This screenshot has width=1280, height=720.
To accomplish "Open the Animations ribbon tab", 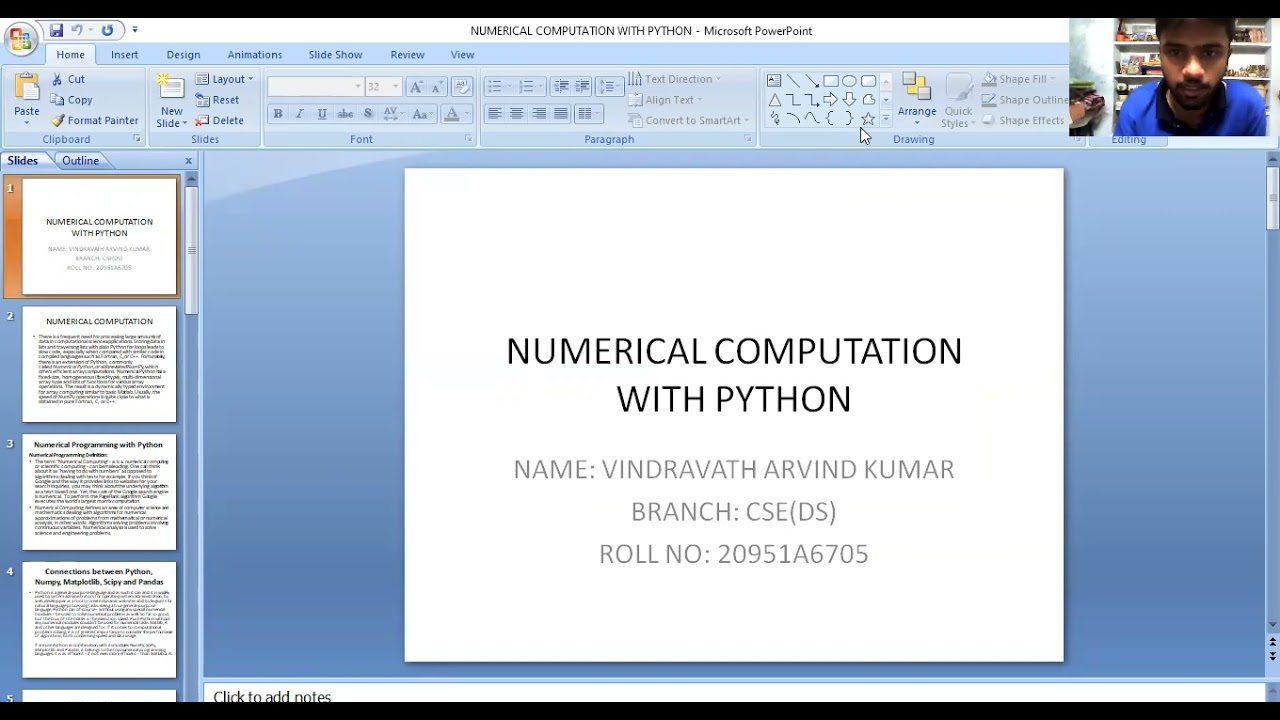I will pos(255,55).
